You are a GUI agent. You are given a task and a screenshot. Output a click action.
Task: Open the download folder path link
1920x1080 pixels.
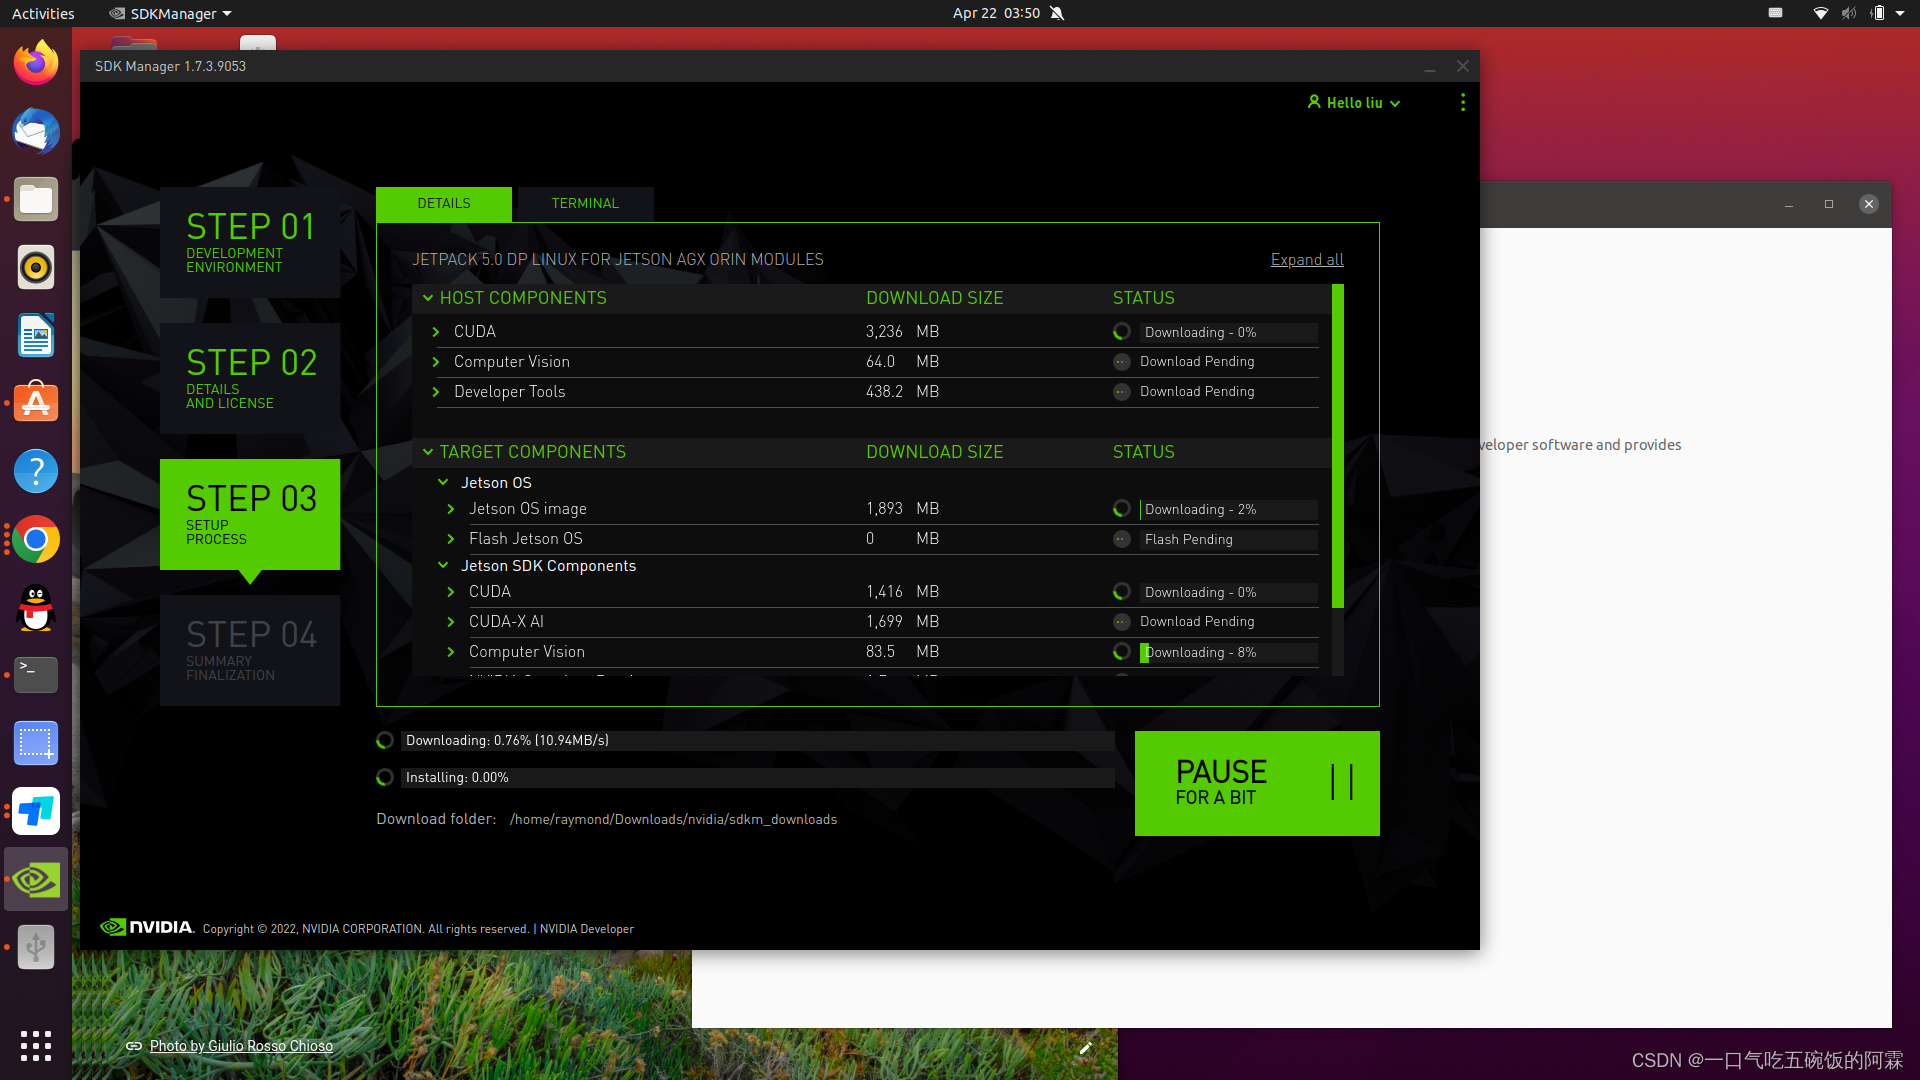pyautogui.click(x=673, y=819)
